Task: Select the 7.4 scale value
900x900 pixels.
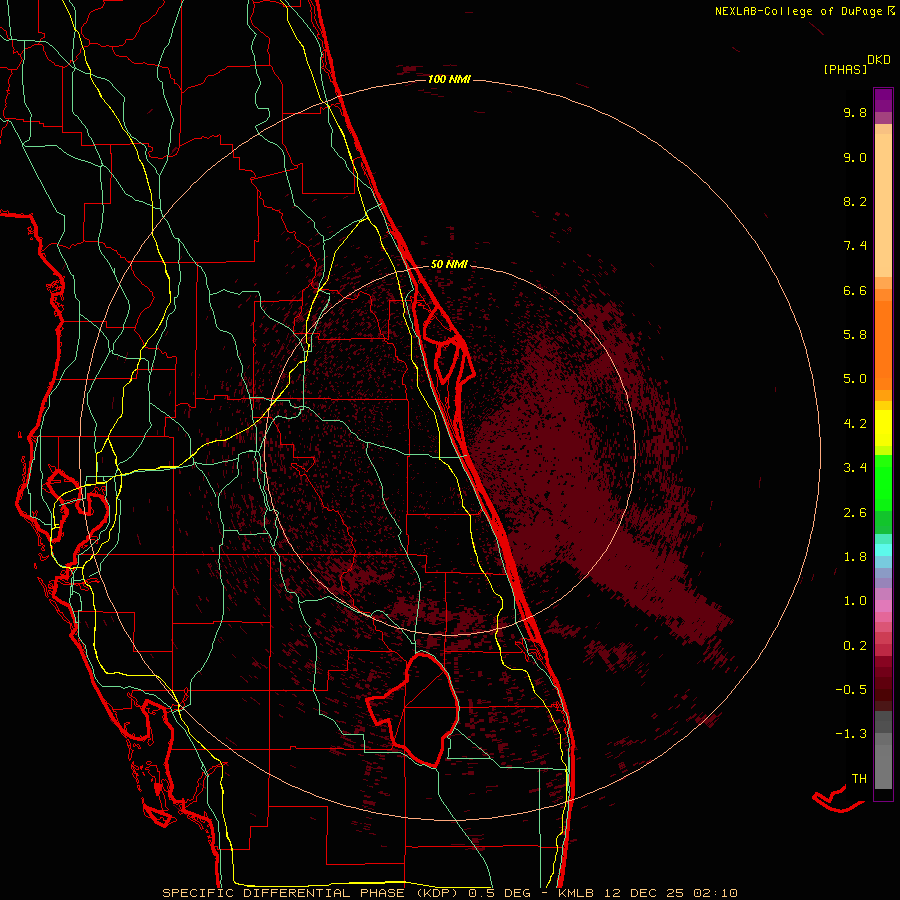Action: pos(855,246)
